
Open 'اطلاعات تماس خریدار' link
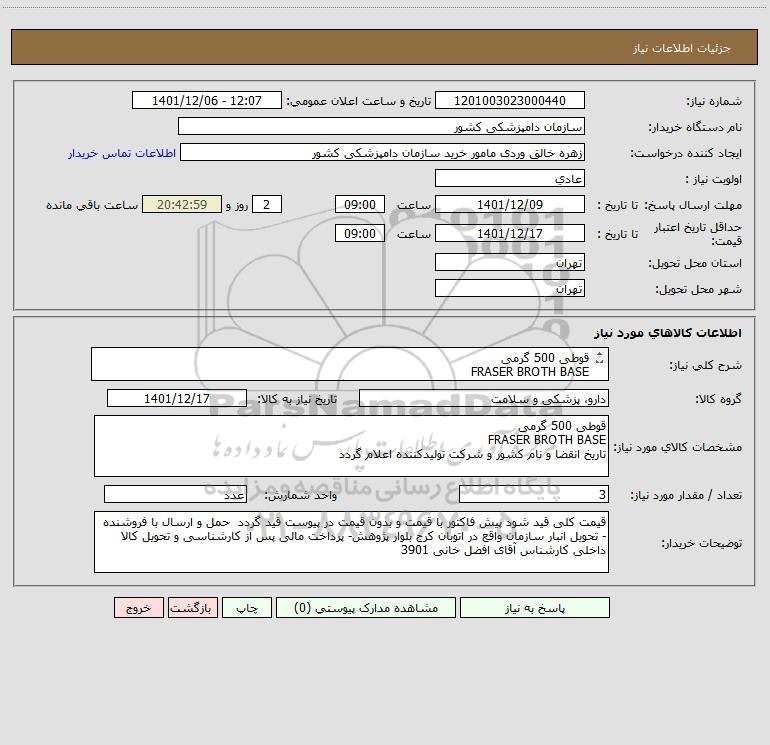pos(122,153)
